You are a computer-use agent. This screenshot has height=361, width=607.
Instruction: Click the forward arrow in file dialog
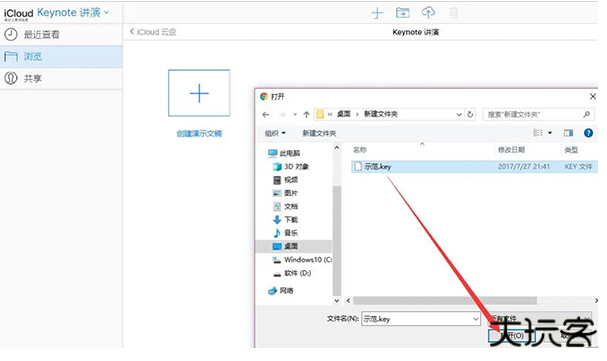click(x=282, y=115)
